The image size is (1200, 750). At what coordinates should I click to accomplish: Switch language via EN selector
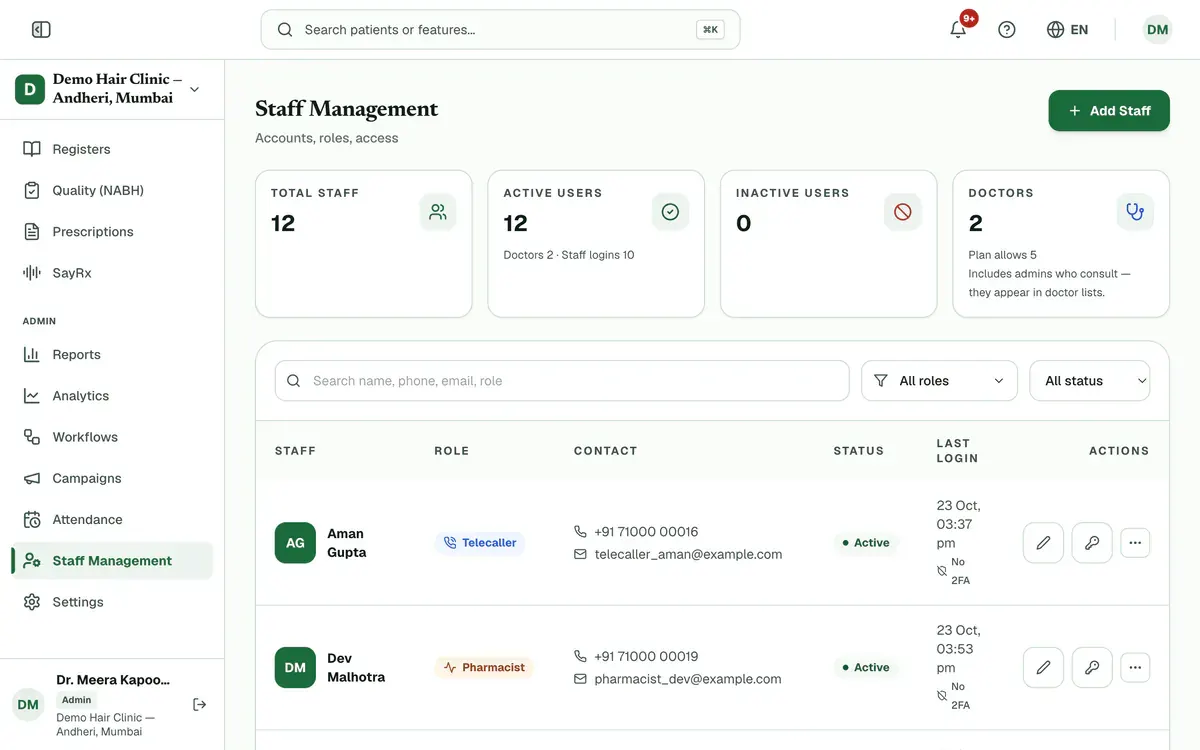[x=1067, y=30]
